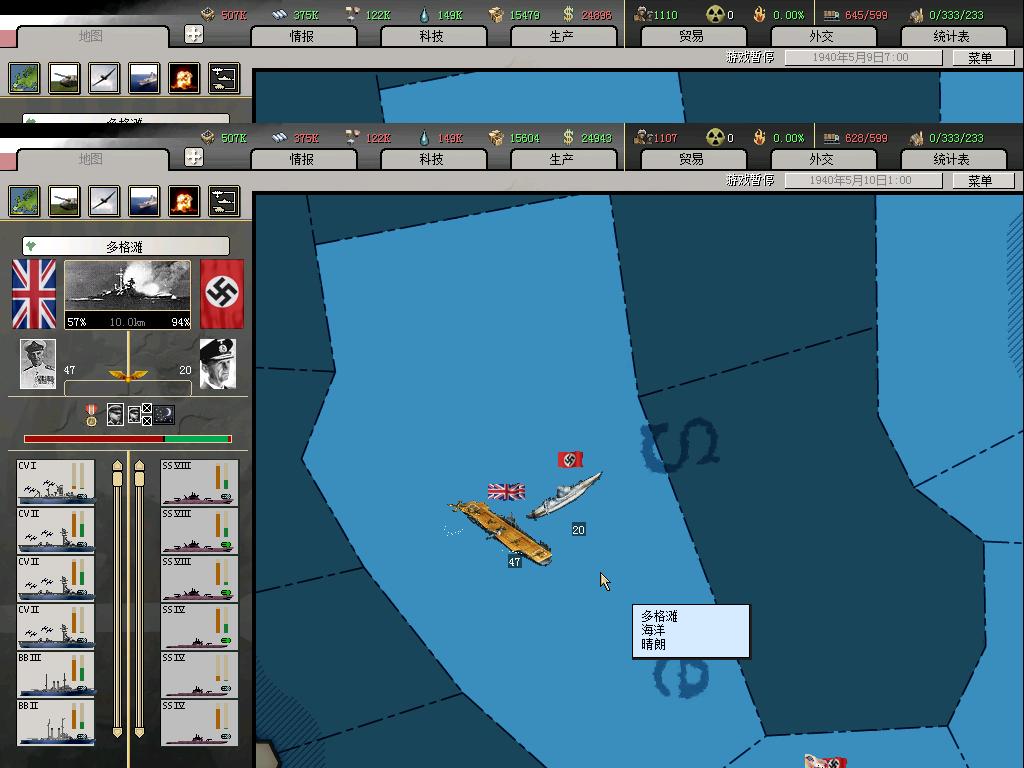This screenshot has width=1024, height=768.
Task: Click the 菜单 button in lower screen
Action: coord(983,180)
